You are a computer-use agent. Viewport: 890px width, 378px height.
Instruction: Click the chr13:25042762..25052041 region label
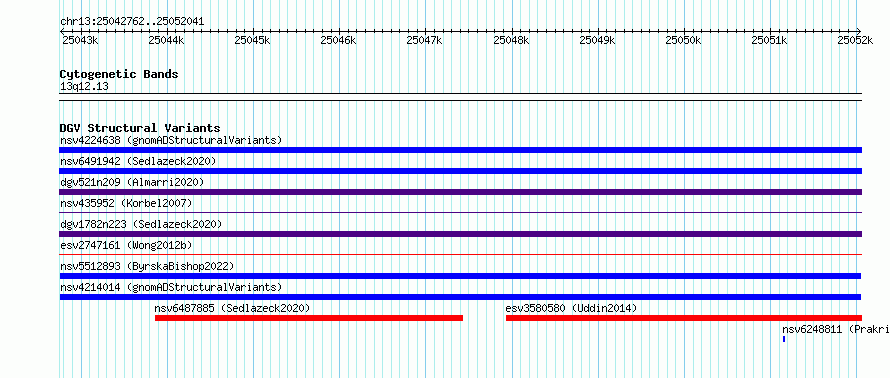pyautogui.click(x=132, y=22)
